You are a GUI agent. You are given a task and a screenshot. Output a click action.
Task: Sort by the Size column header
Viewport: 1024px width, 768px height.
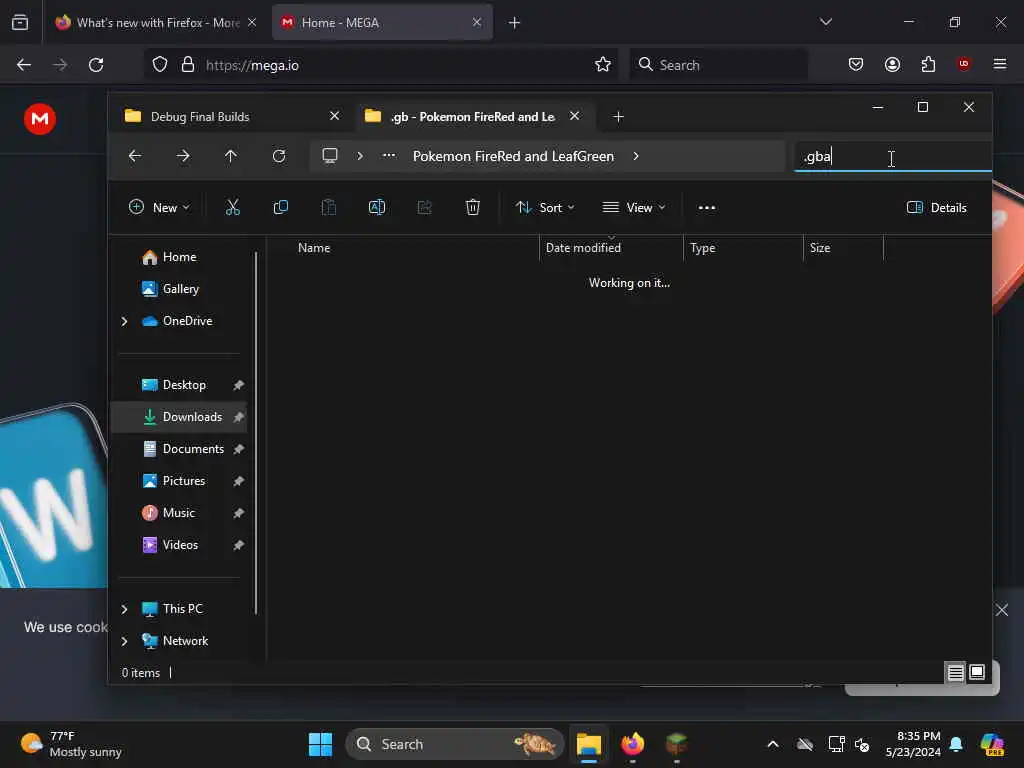[x=820, y=248]
